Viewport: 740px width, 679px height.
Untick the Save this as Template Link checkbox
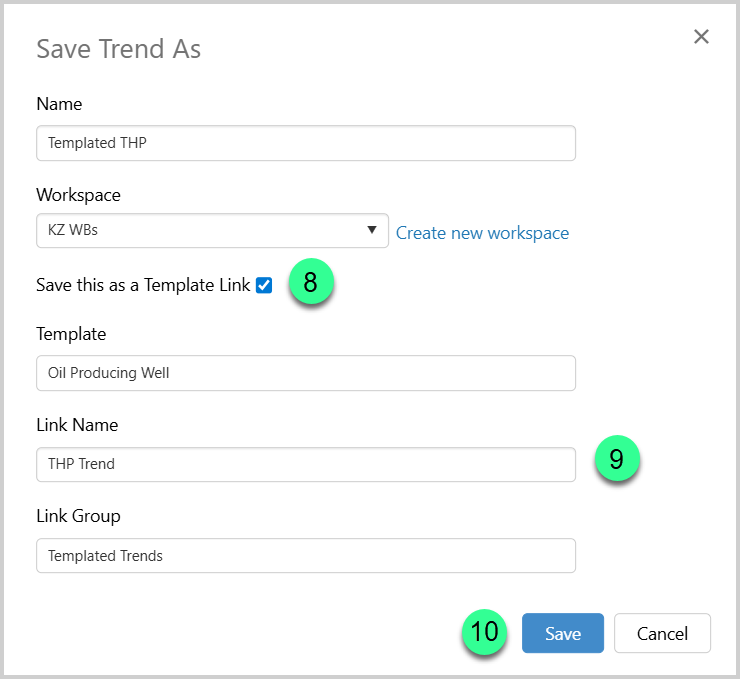coord(264,285)
